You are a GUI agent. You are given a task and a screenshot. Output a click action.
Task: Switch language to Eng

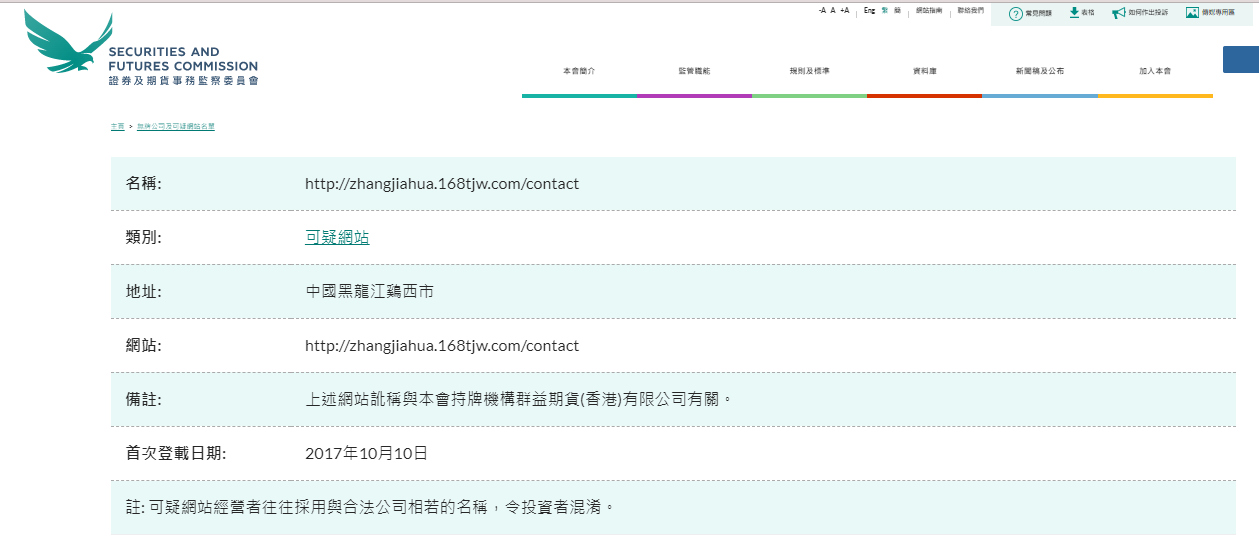pos(869,10)
